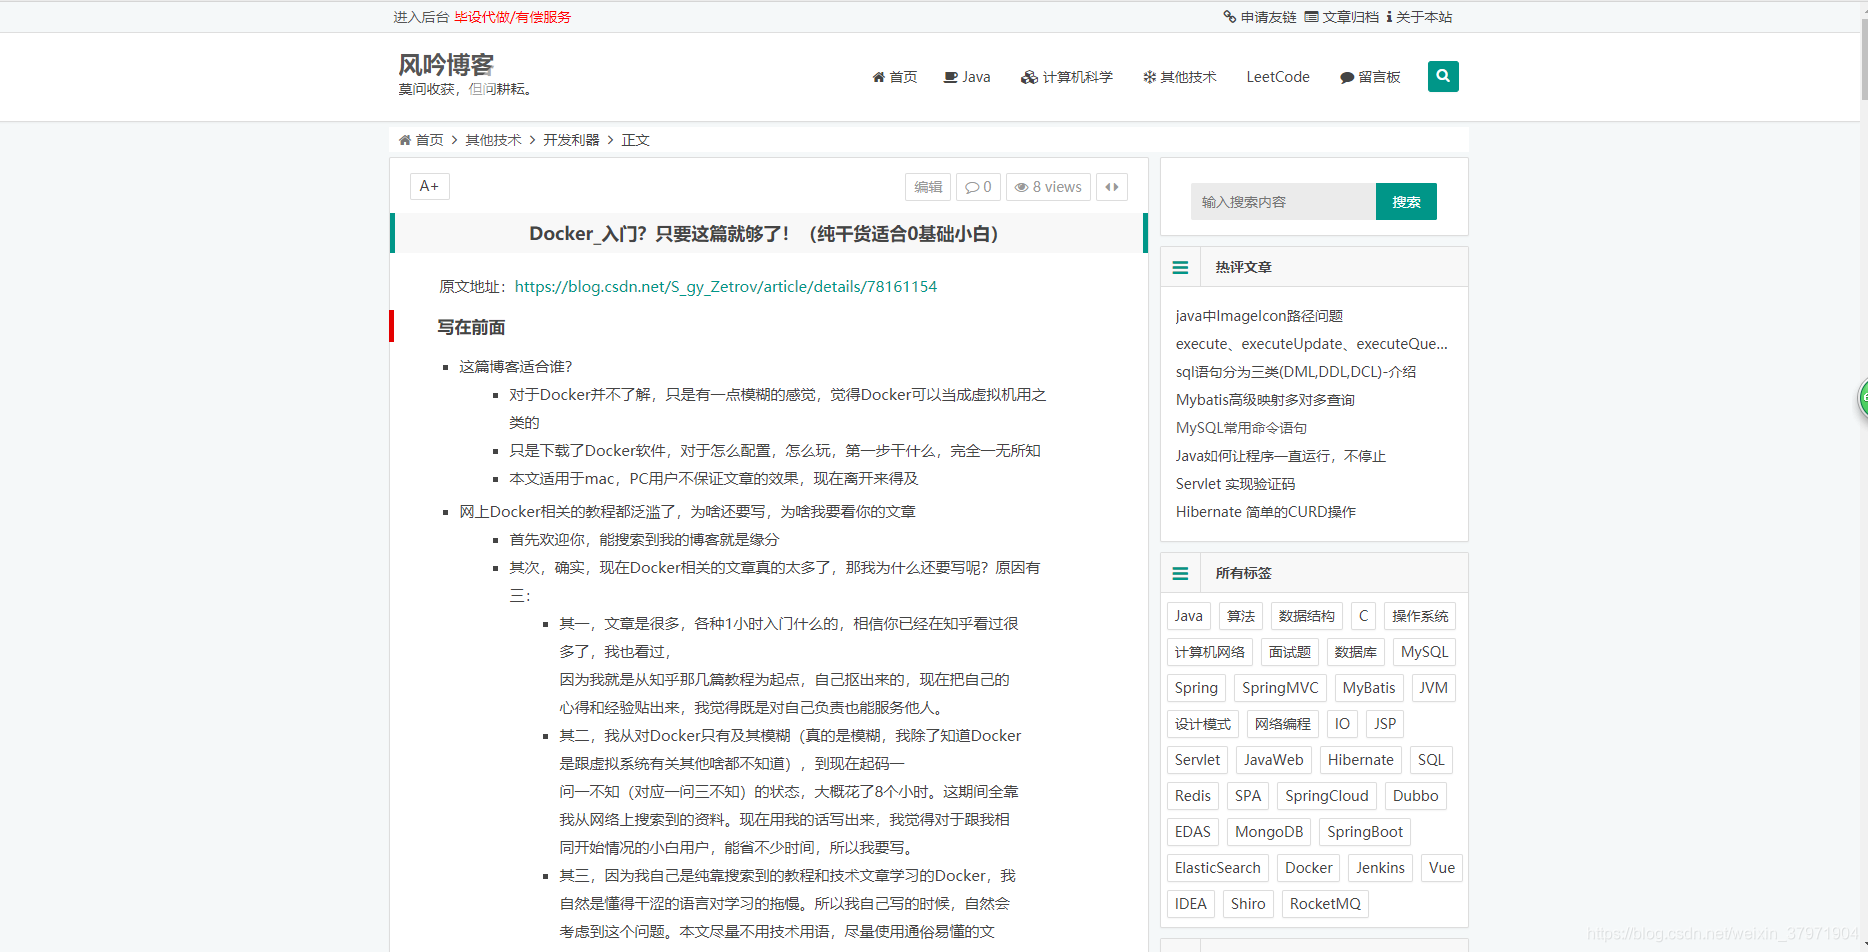Viewport: 1868px width, 952px height.
Task: Click the hamburger icon beside 所有标签
Action: coord(1180,573)
